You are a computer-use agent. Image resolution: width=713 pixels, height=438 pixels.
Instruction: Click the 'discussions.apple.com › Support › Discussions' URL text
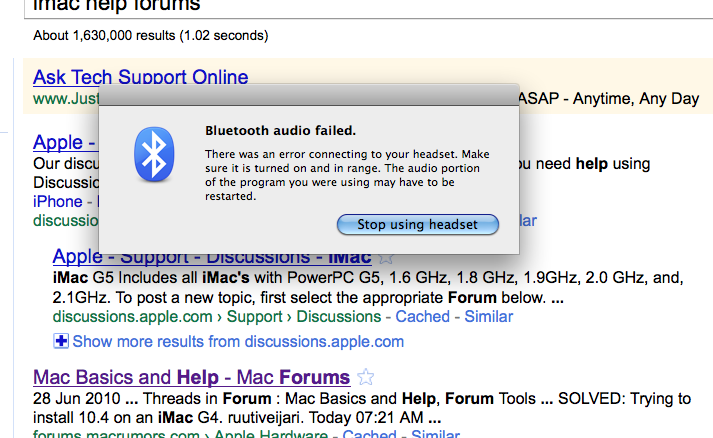click(217, 316)
